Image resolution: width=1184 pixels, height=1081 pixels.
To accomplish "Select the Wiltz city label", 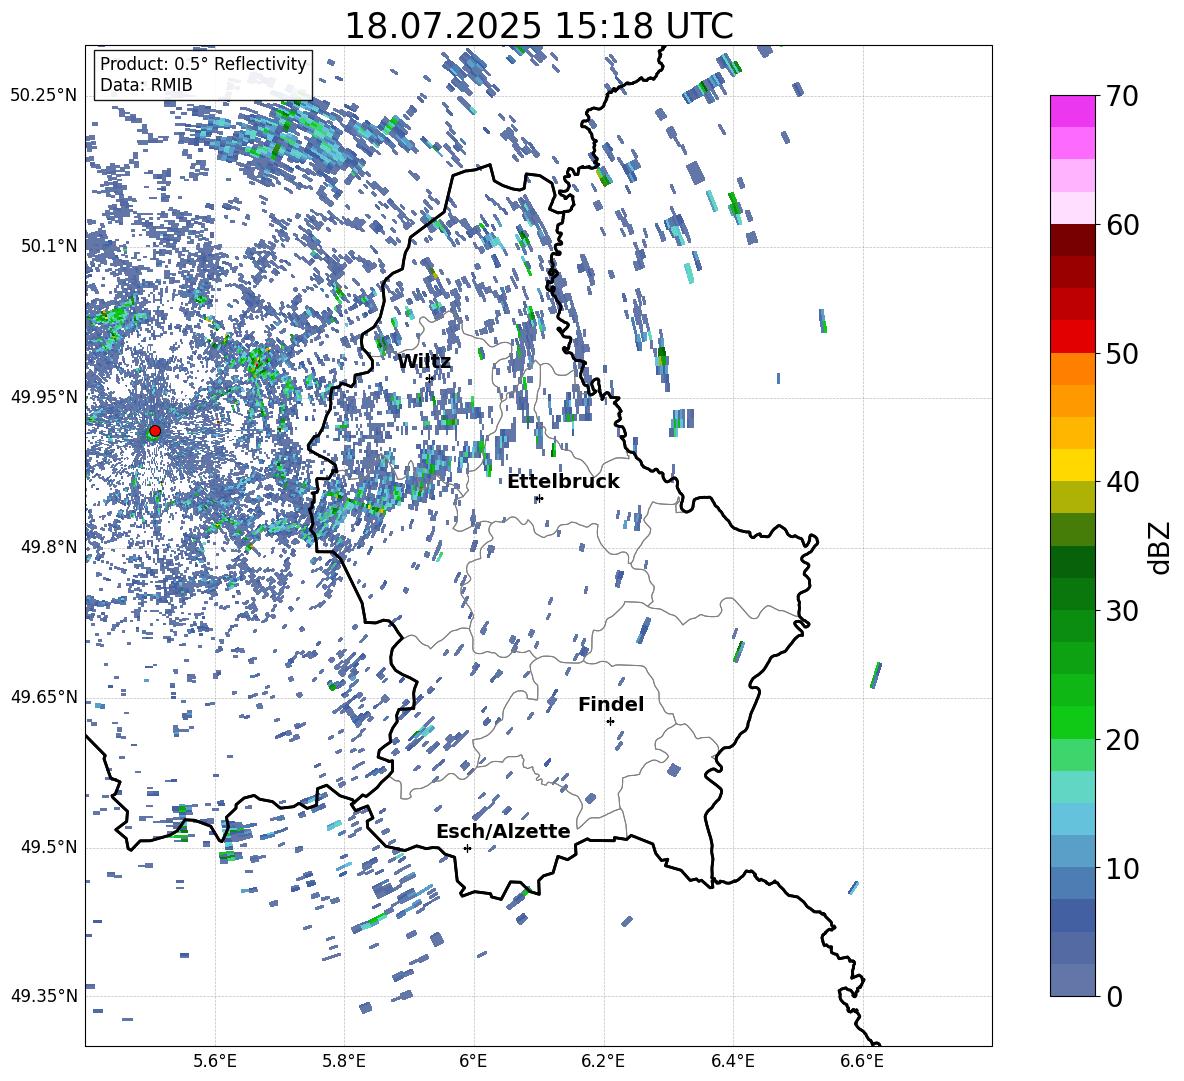I will click(424, 362).
